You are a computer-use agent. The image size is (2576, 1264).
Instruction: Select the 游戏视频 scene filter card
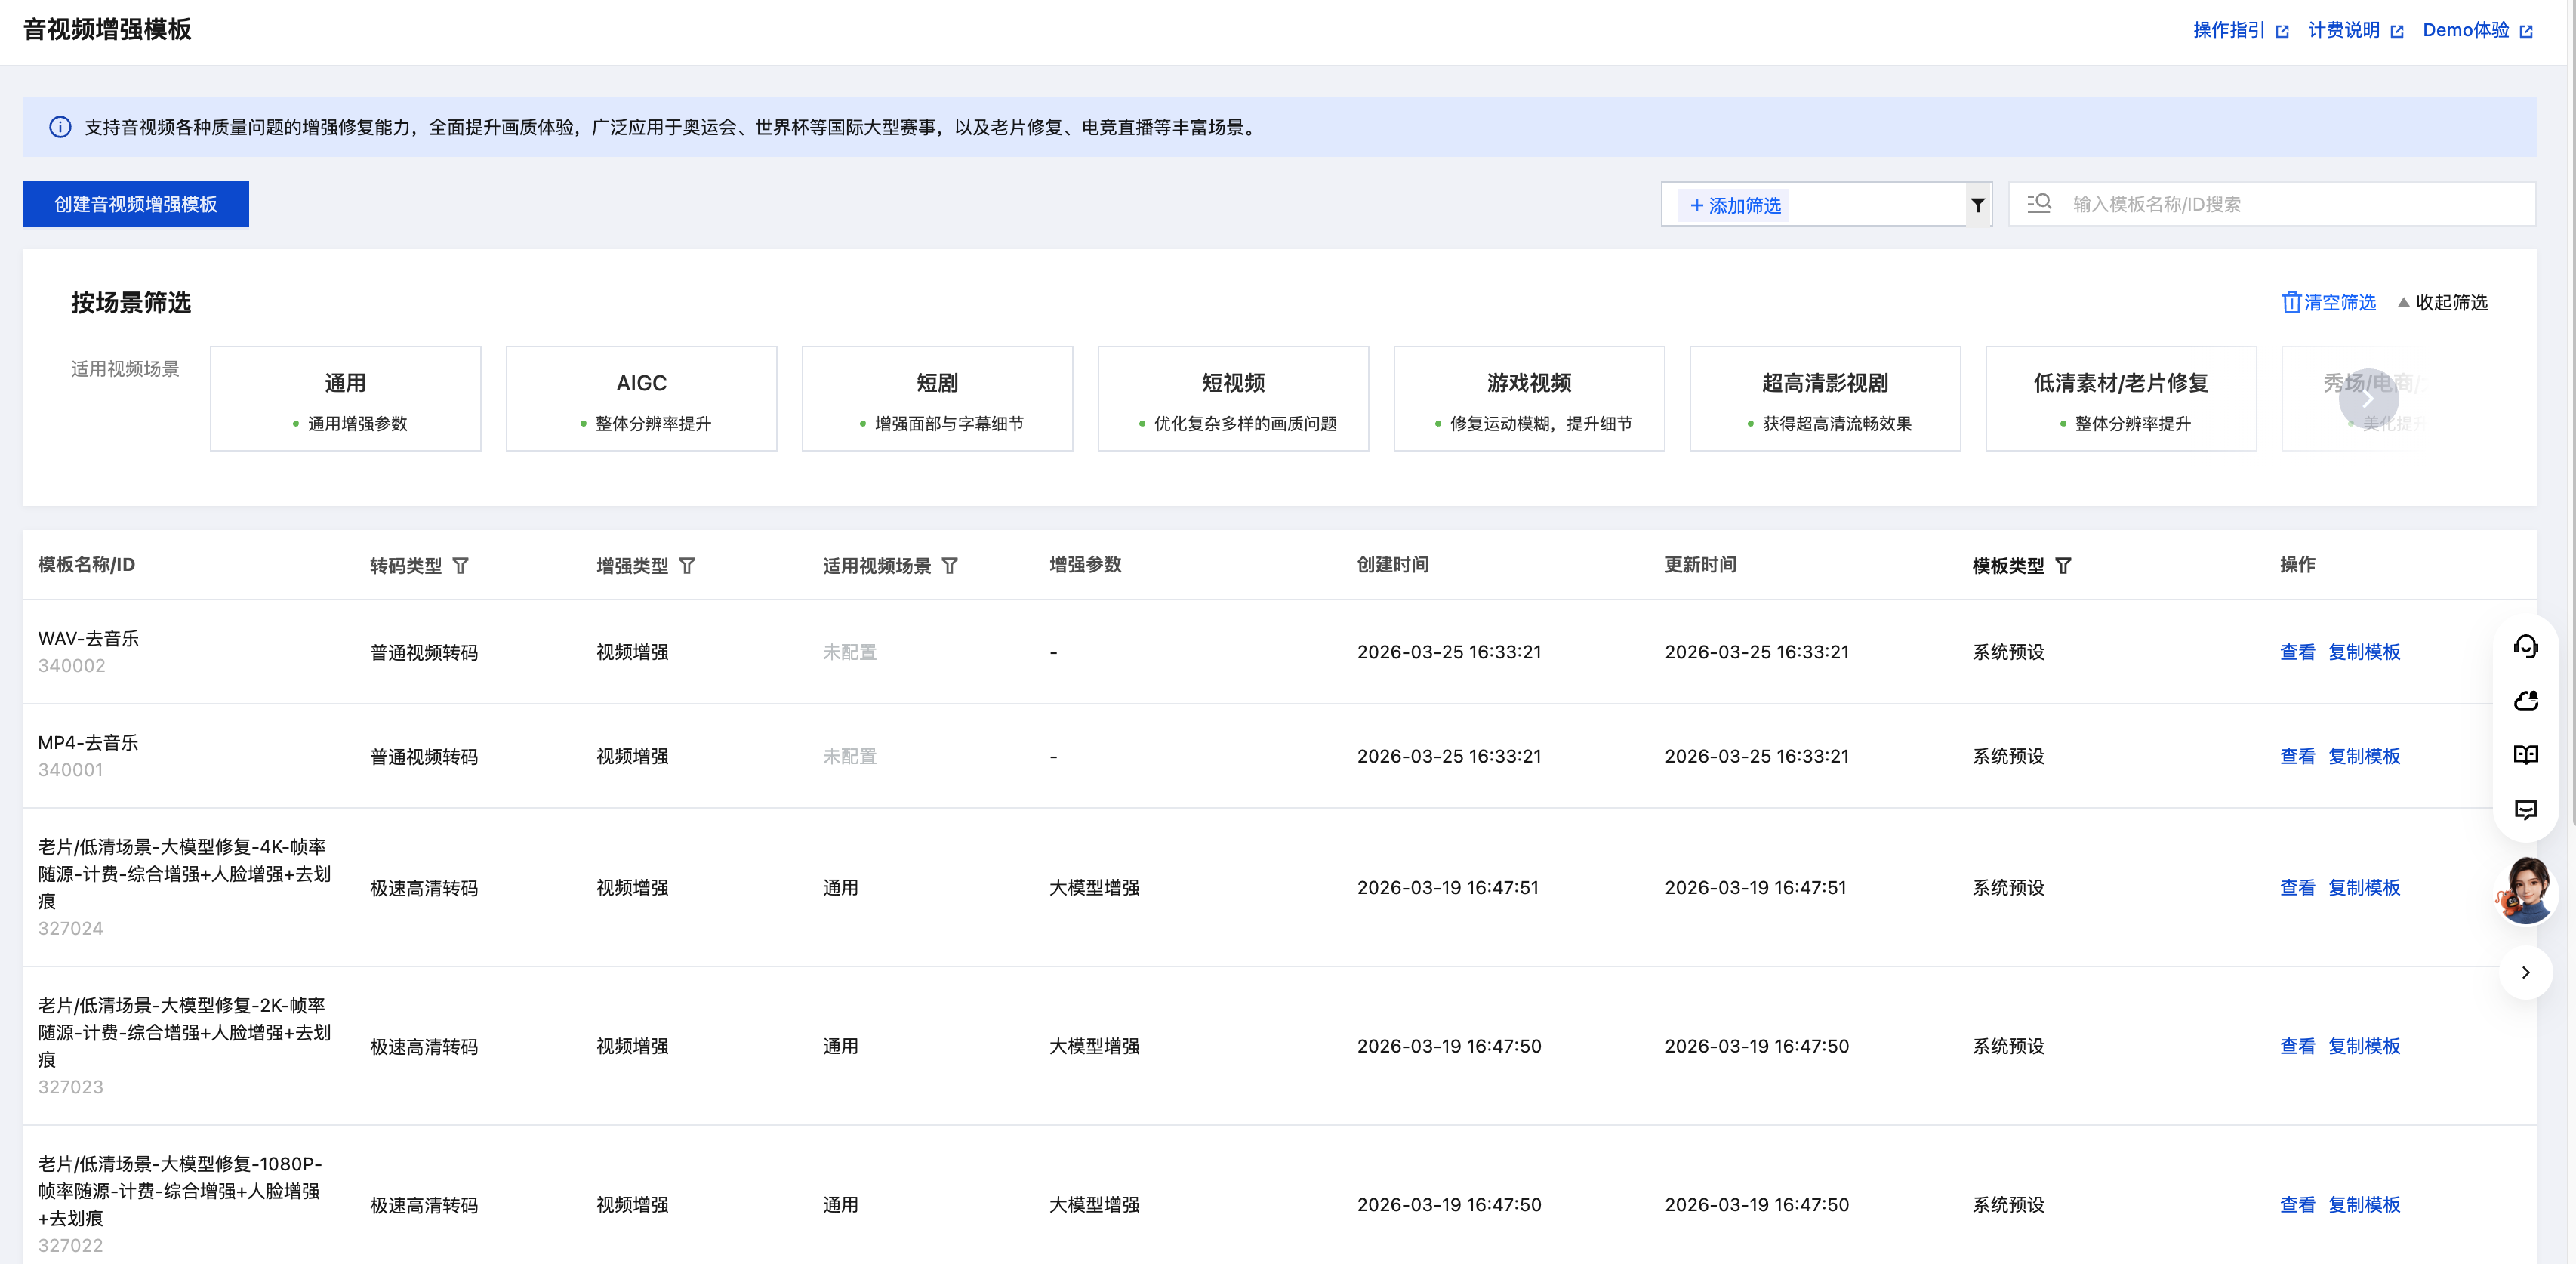pos(1528,399)
